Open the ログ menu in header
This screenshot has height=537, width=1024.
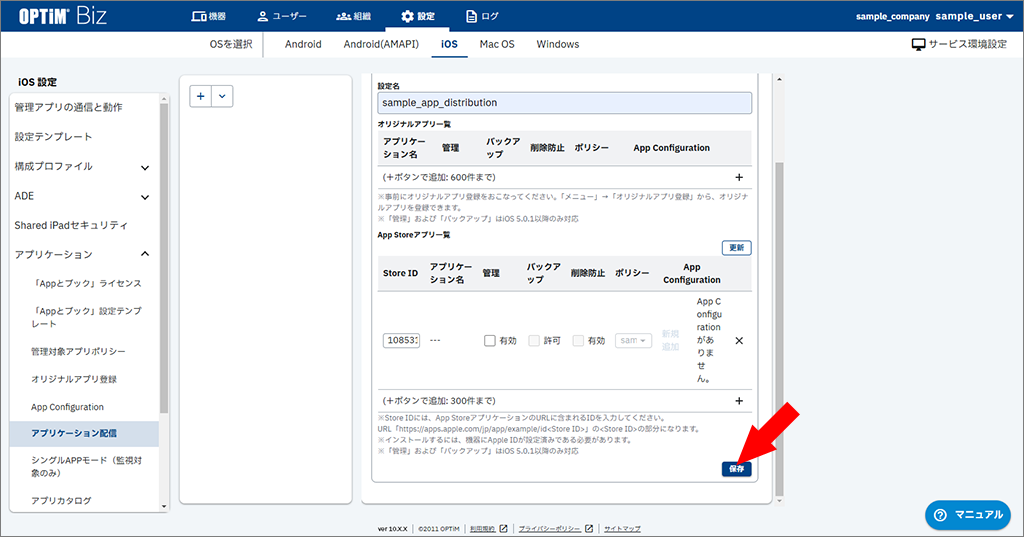[x=483, y=16]
